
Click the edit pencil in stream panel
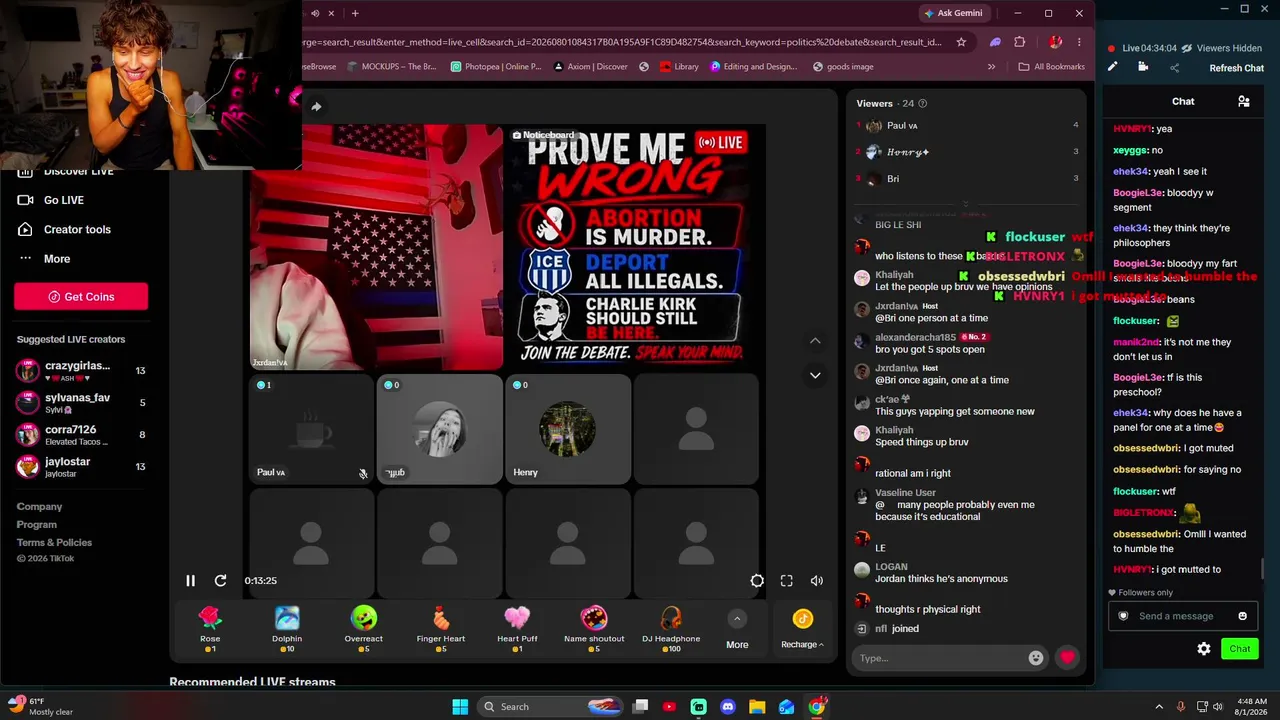pos(1112,67)
